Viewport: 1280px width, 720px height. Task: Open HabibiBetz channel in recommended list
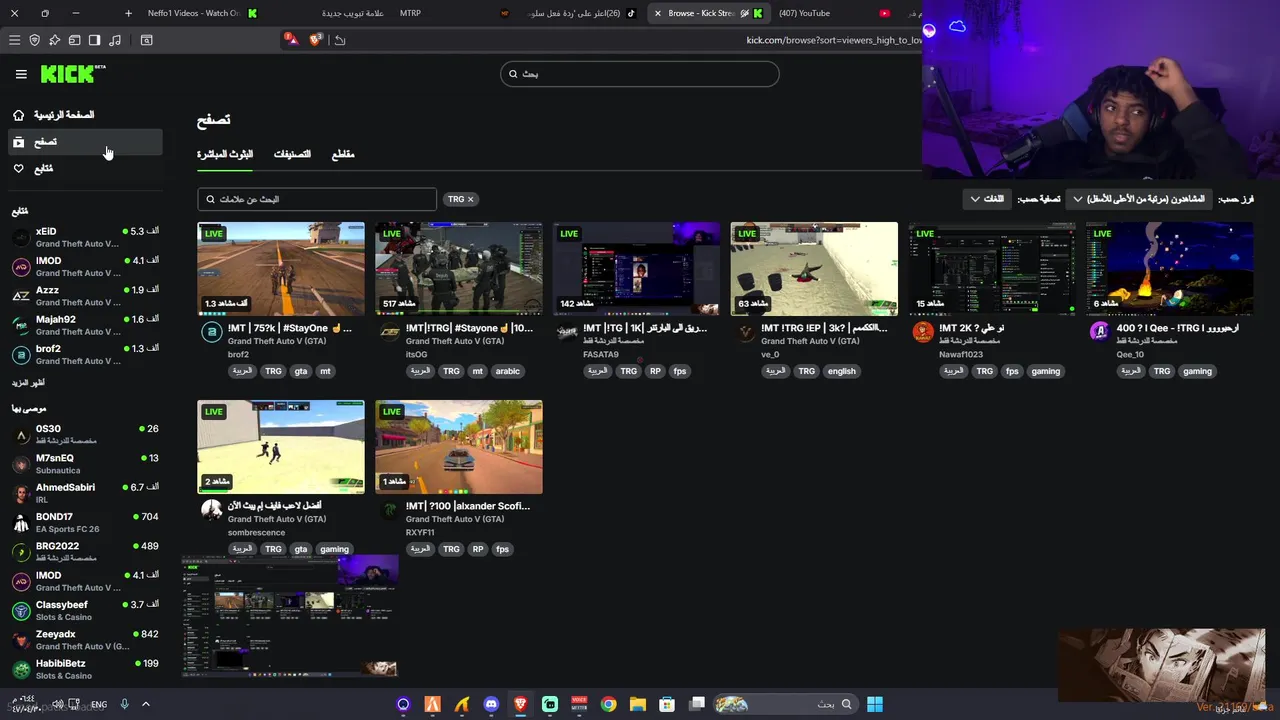pos(85,669)
